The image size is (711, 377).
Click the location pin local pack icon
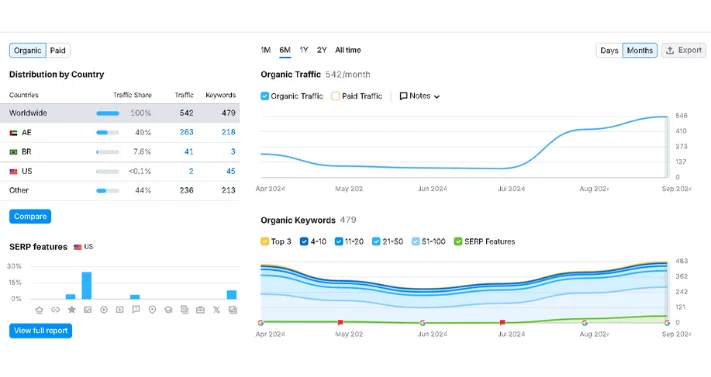pos(152,310)
